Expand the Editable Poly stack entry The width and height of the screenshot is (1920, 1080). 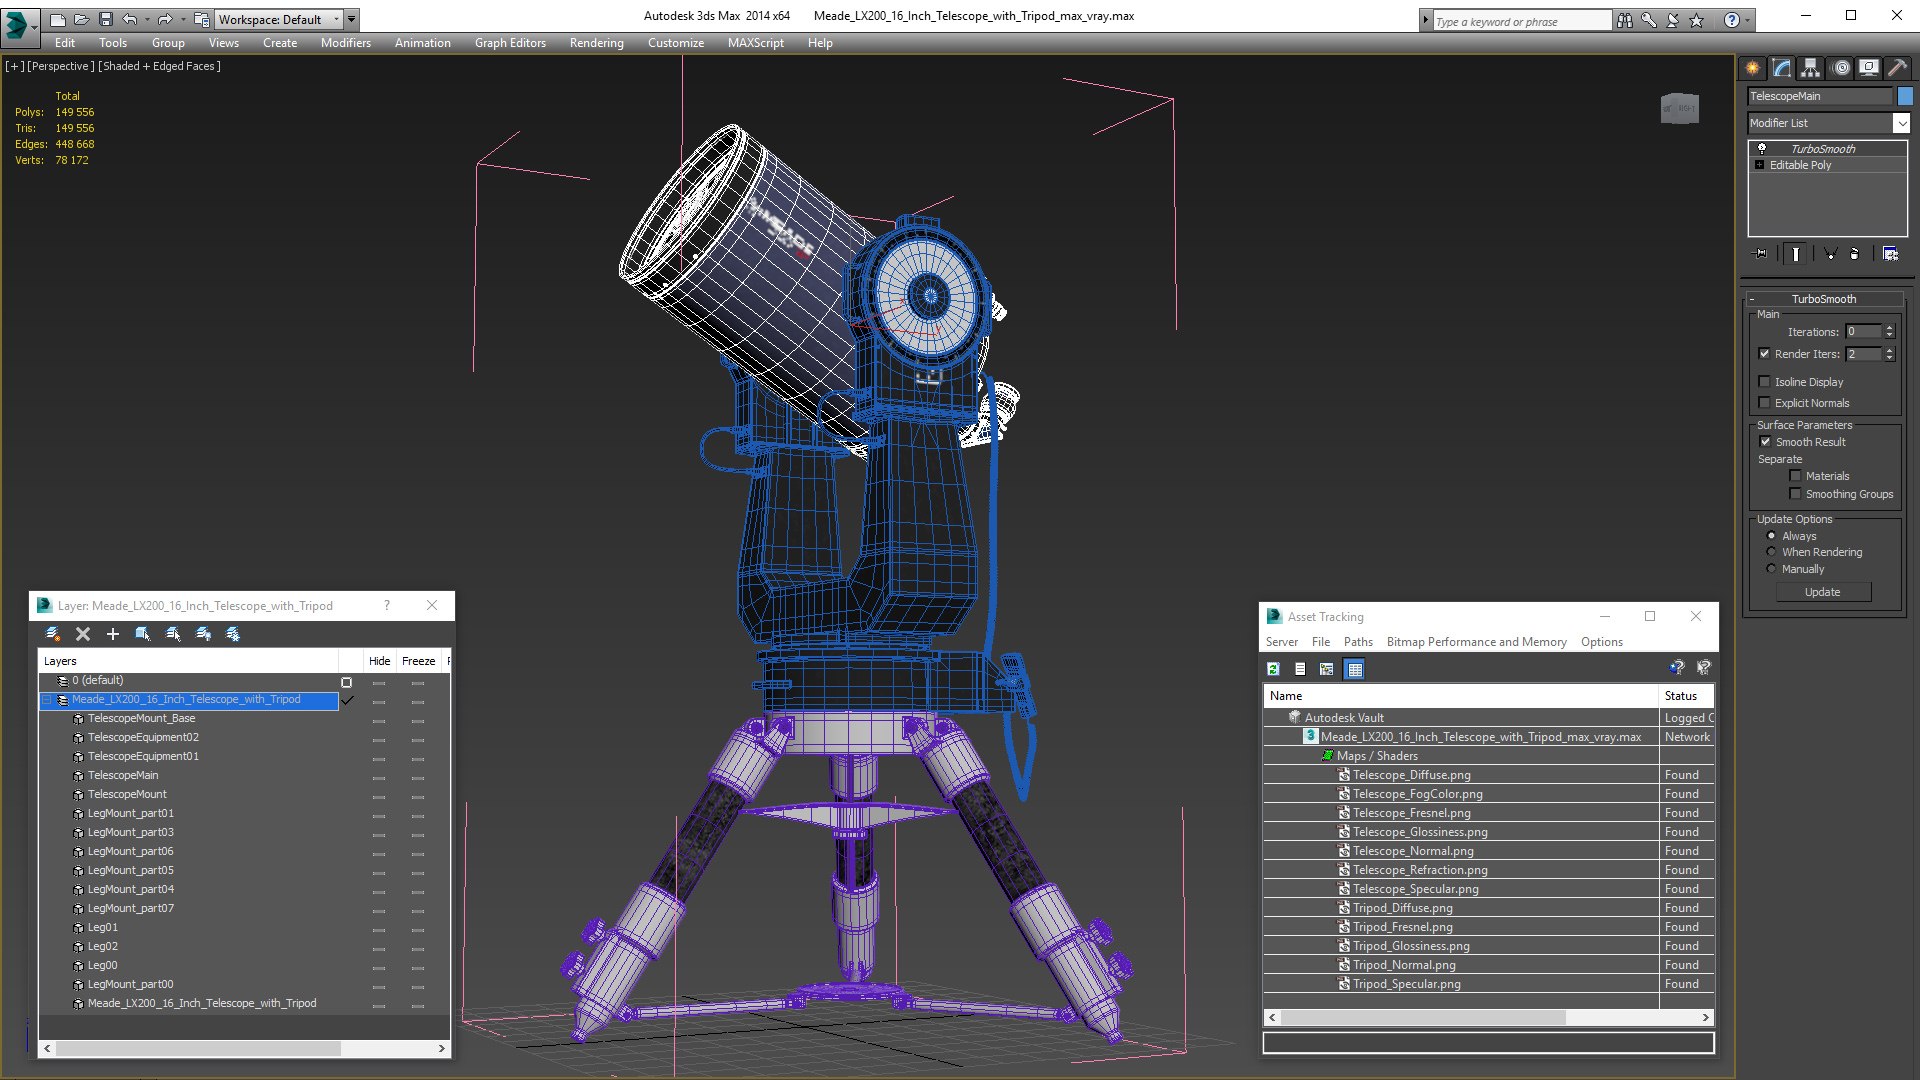click(1759, 165)
